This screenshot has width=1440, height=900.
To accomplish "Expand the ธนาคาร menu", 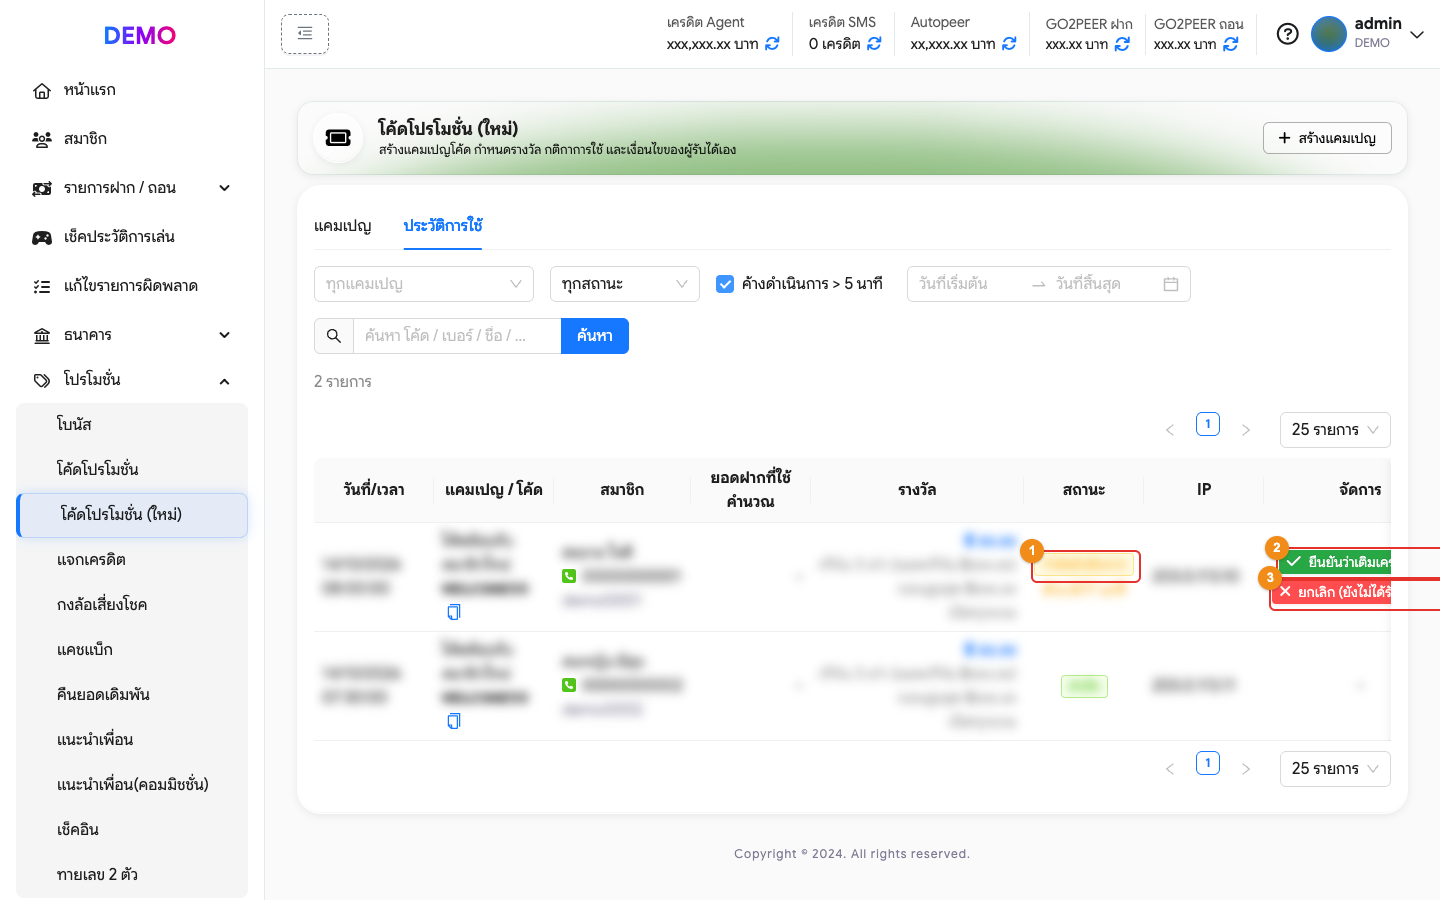I will coord(132,335).
